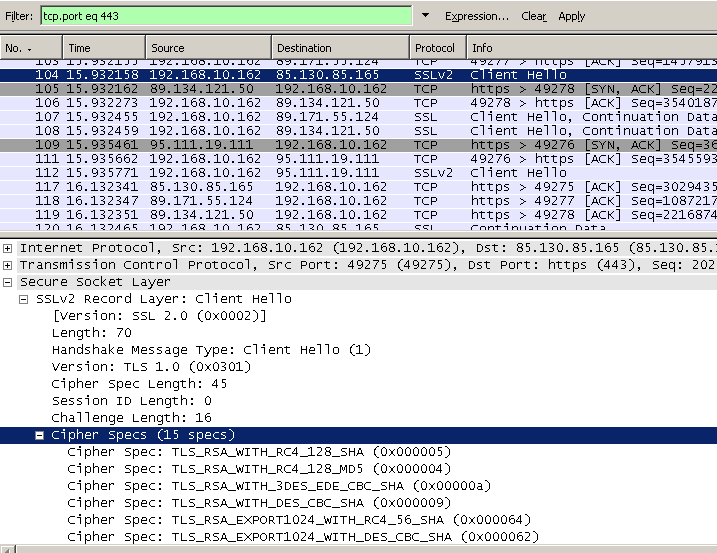Select packet 115 SSLv2 Client Hello row
Viewport: 717px width, 553px height.
[x=300, y=172]
